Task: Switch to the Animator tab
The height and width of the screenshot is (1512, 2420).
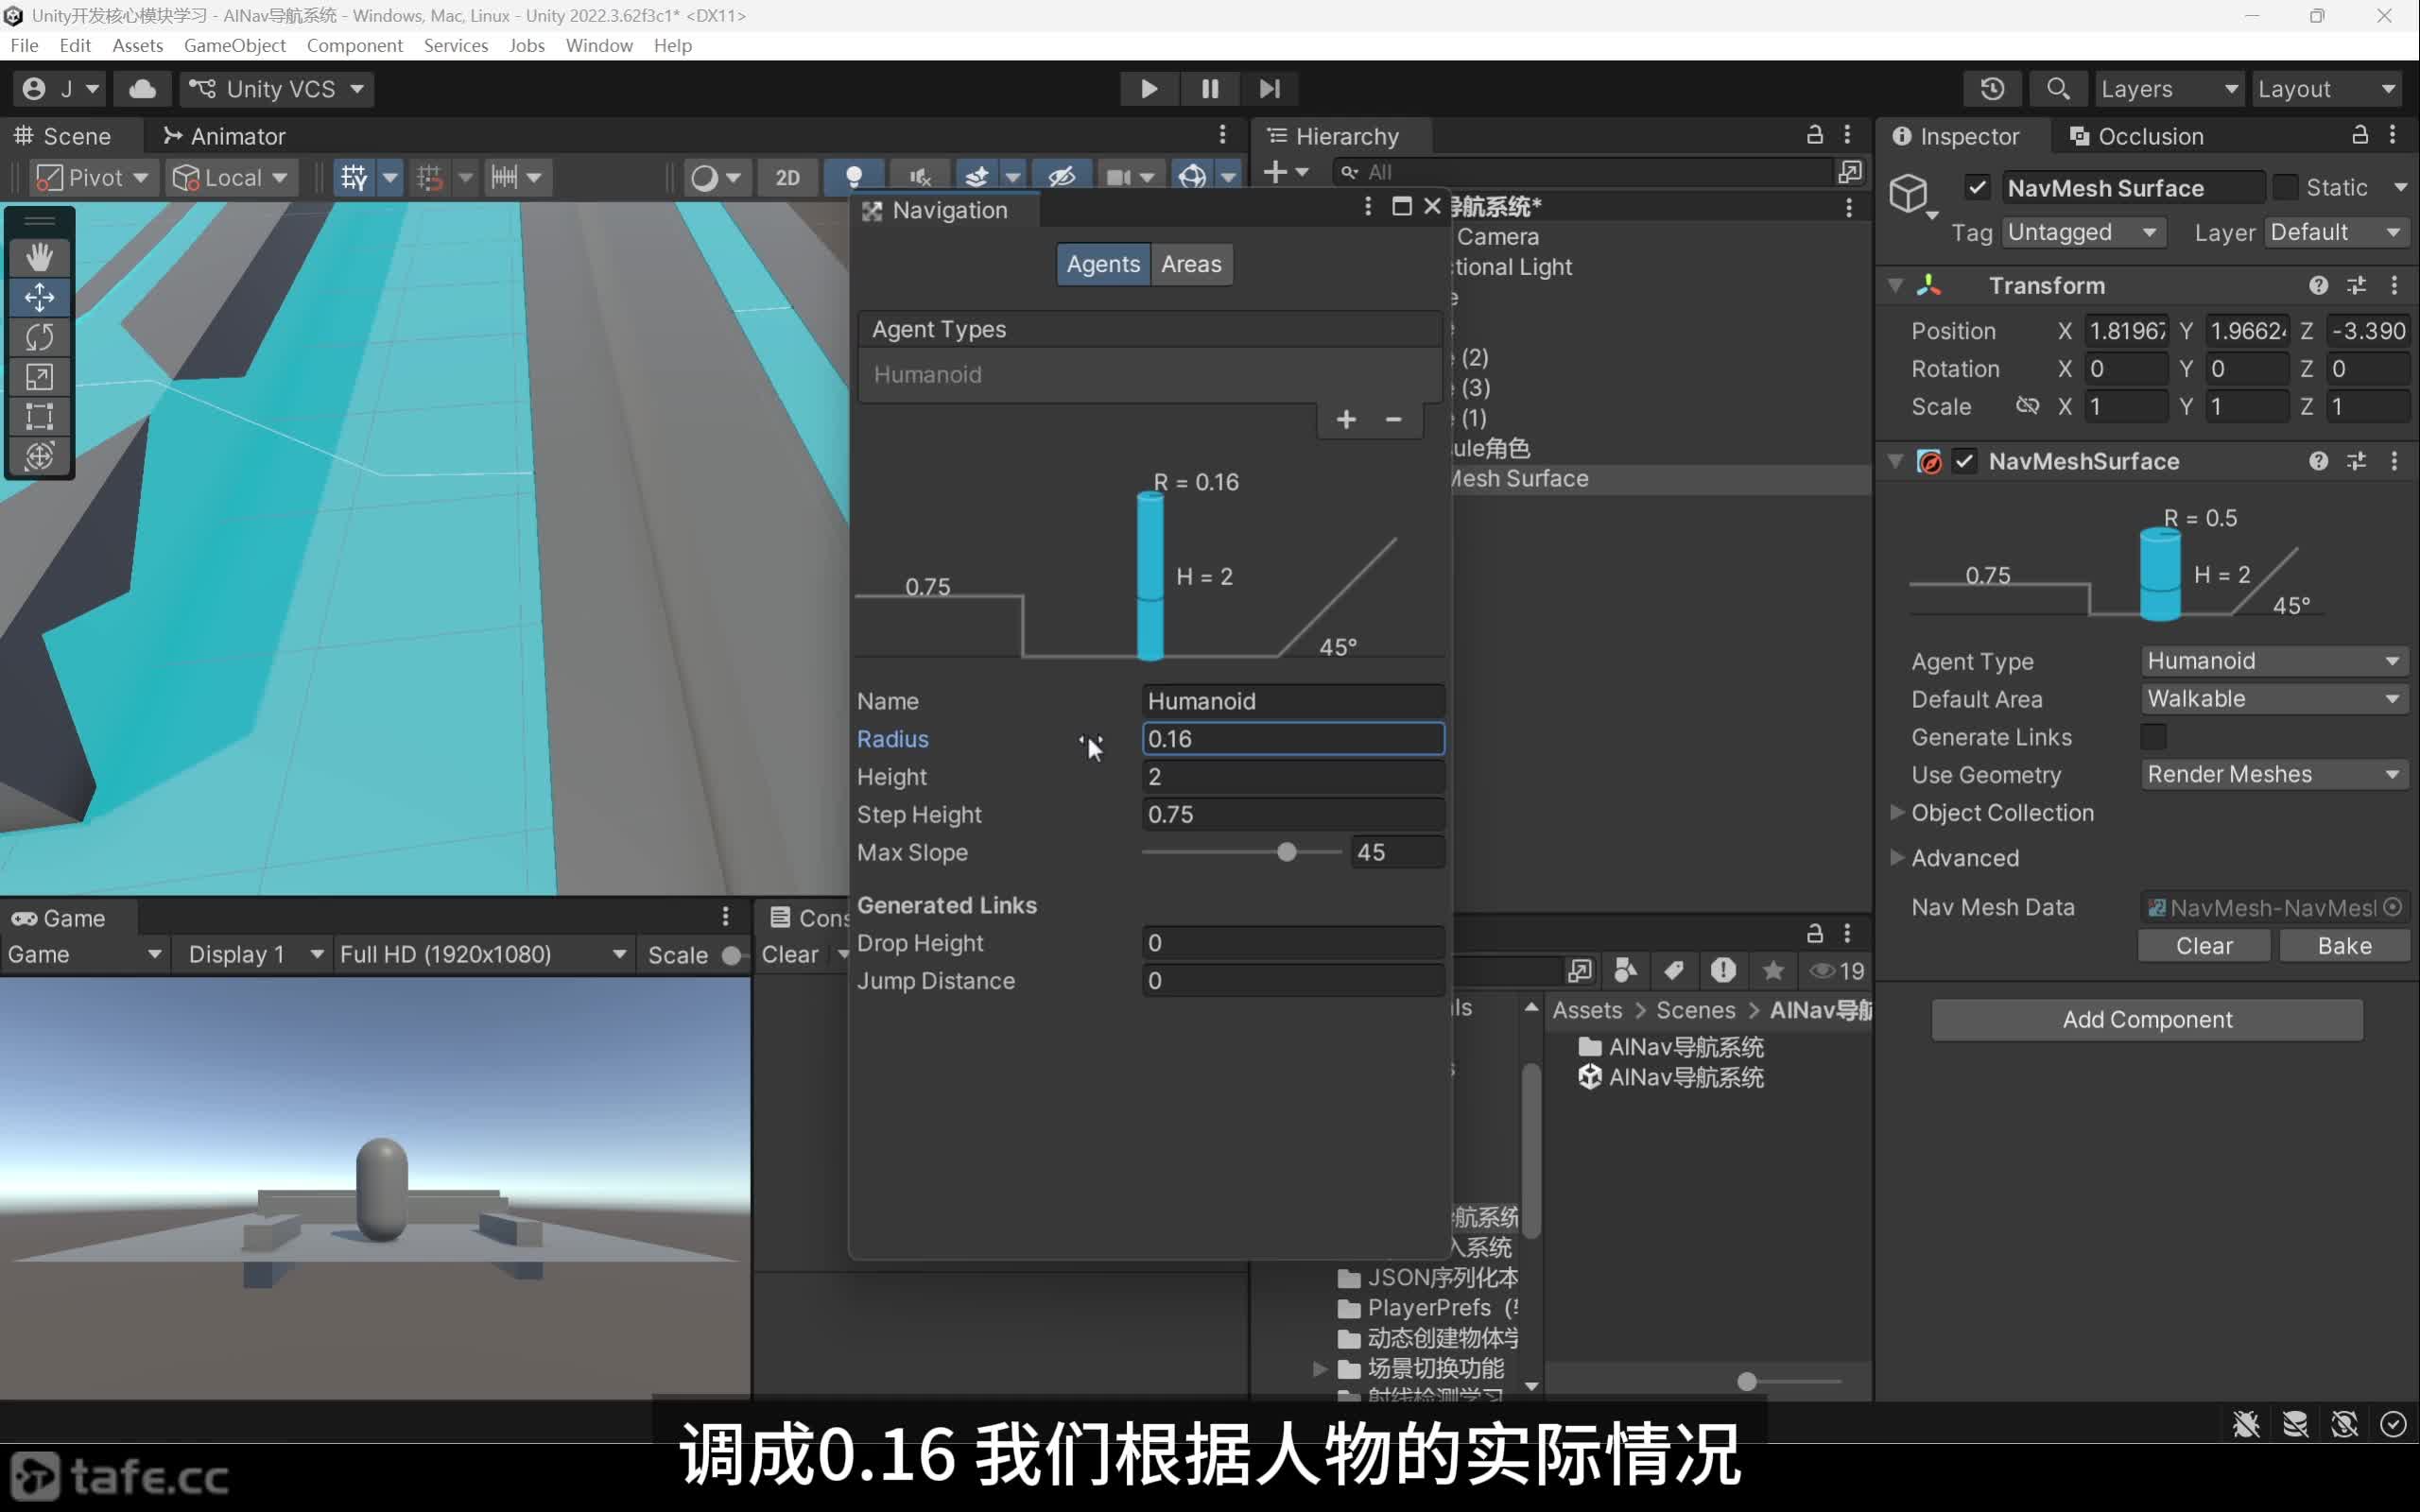Action: 224,136
